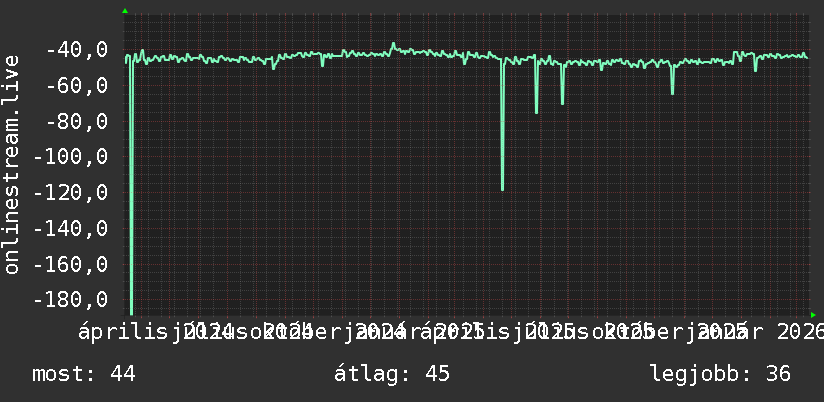This screenshot has width=824, height=402.
Task: Click the dip bottoming near -70
Action: (x=562, y=102)
